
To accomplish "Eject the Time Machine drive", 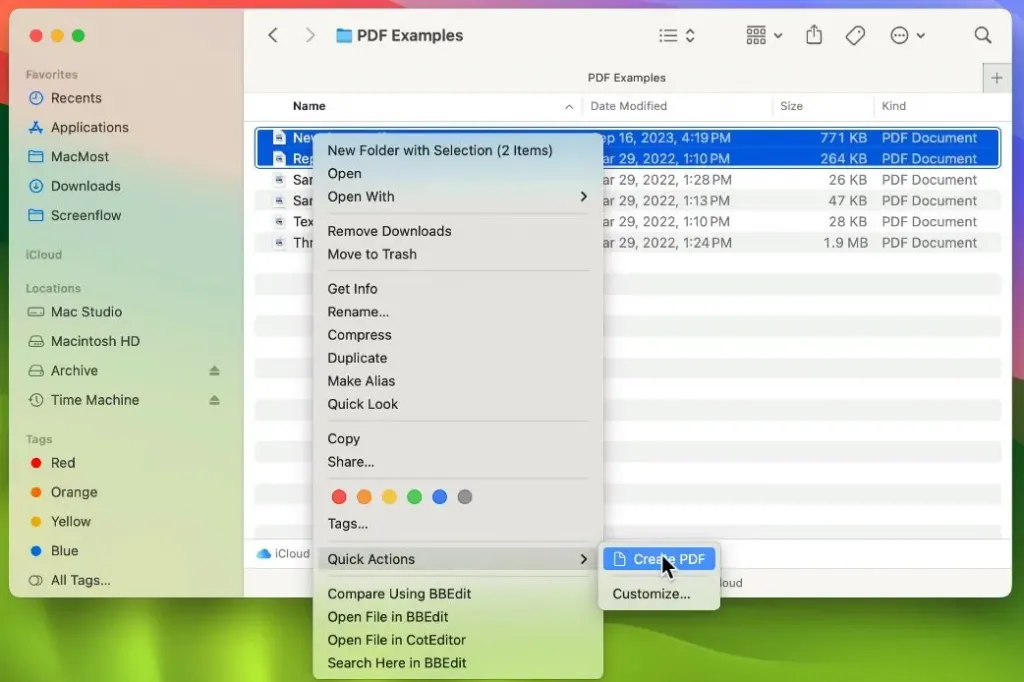I will tap(214, 400).
